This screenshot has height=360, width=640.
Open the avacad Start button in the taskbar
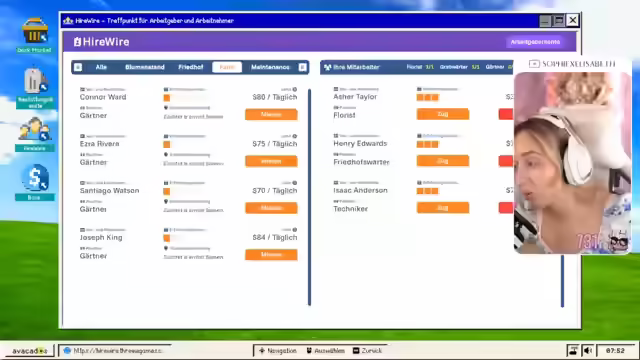click(x=29, y=351)
